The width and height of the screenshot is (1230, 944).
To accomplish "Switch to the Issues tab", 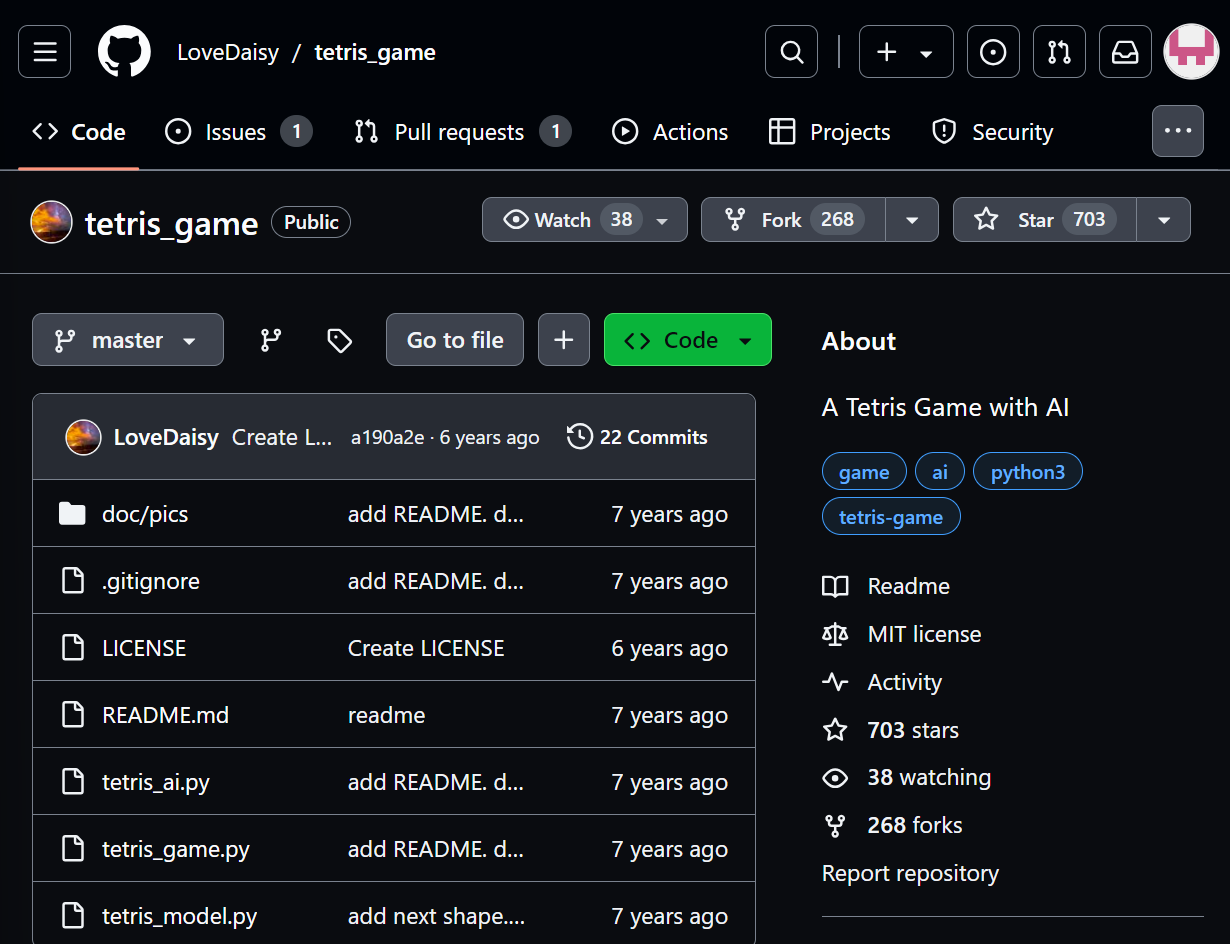I will pyautogui.click(x=239, y=132).
